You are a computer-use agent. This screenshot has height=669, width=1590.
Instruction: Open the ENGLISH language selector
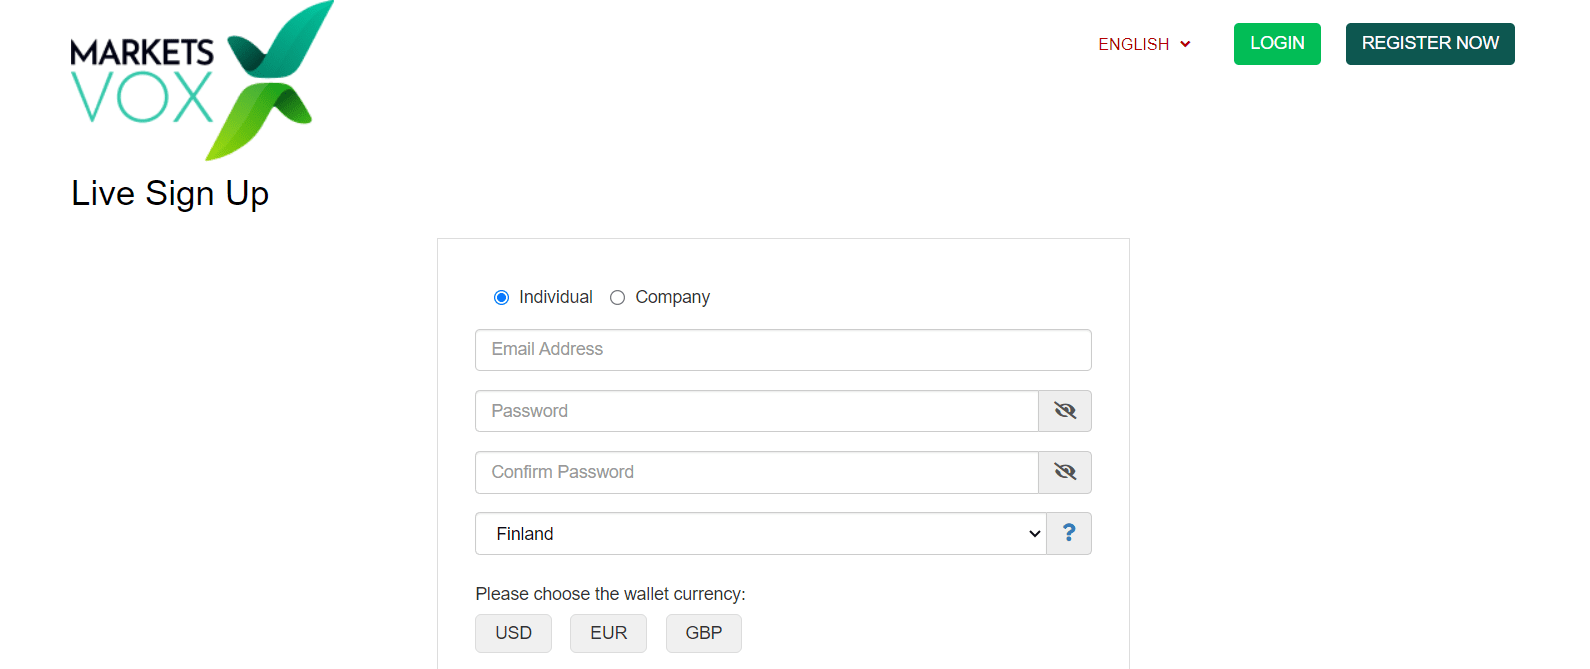(x=1144, y=44)
